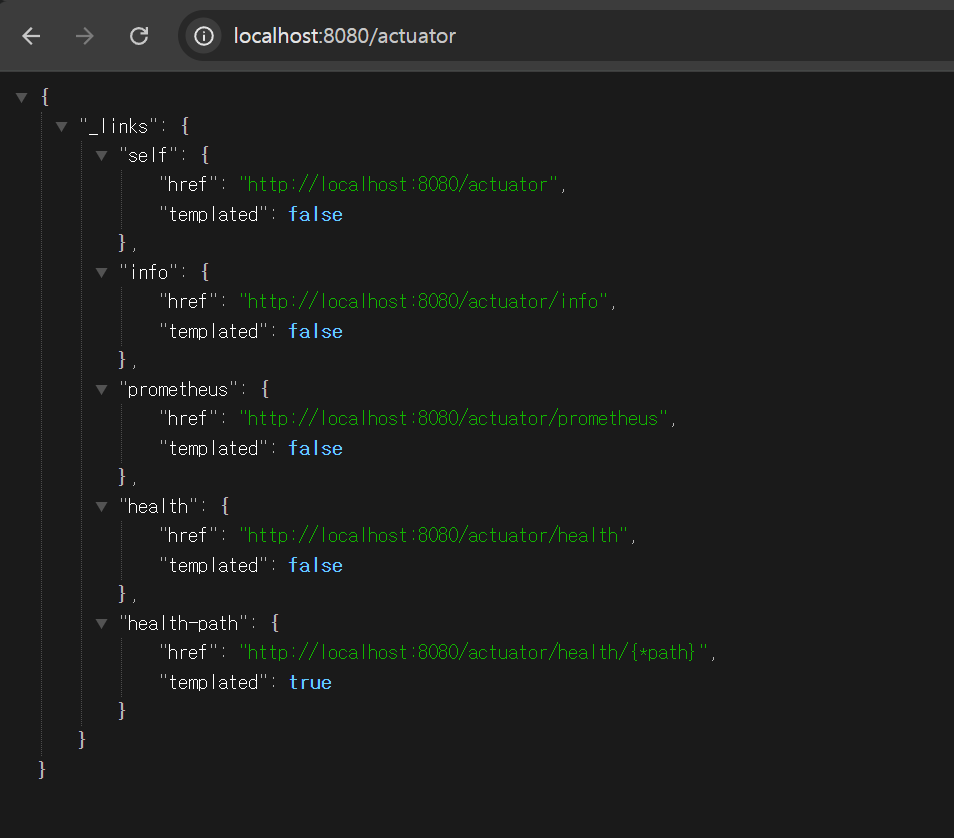The image size is (954, 838).
Task: Collapse the "prometheus" node
Action: [x=102, y=389]
